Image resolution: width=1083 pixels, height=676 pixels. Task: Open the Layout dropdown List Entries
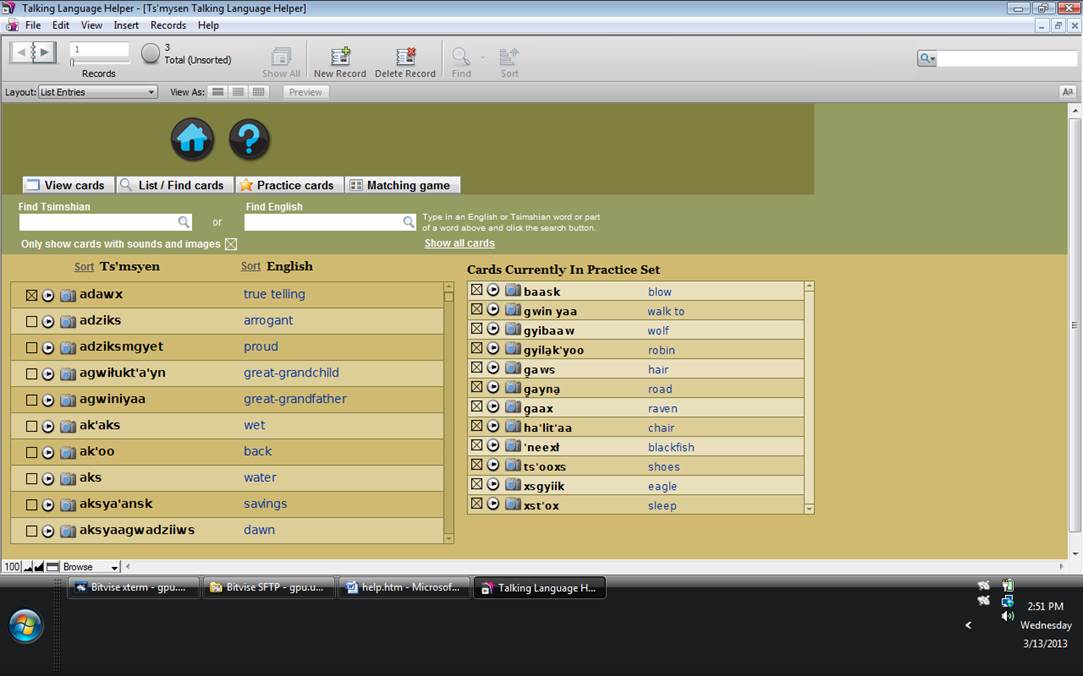[97, 92]
